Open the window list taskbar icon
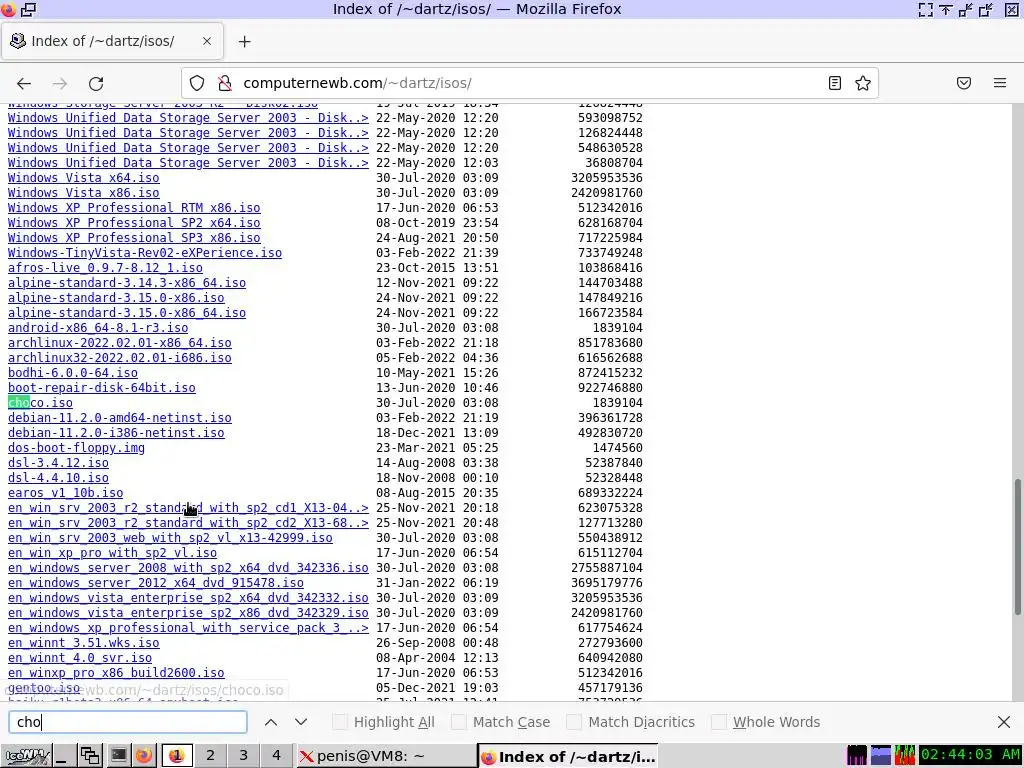1024x768 pixels. (x=89, y=756)
